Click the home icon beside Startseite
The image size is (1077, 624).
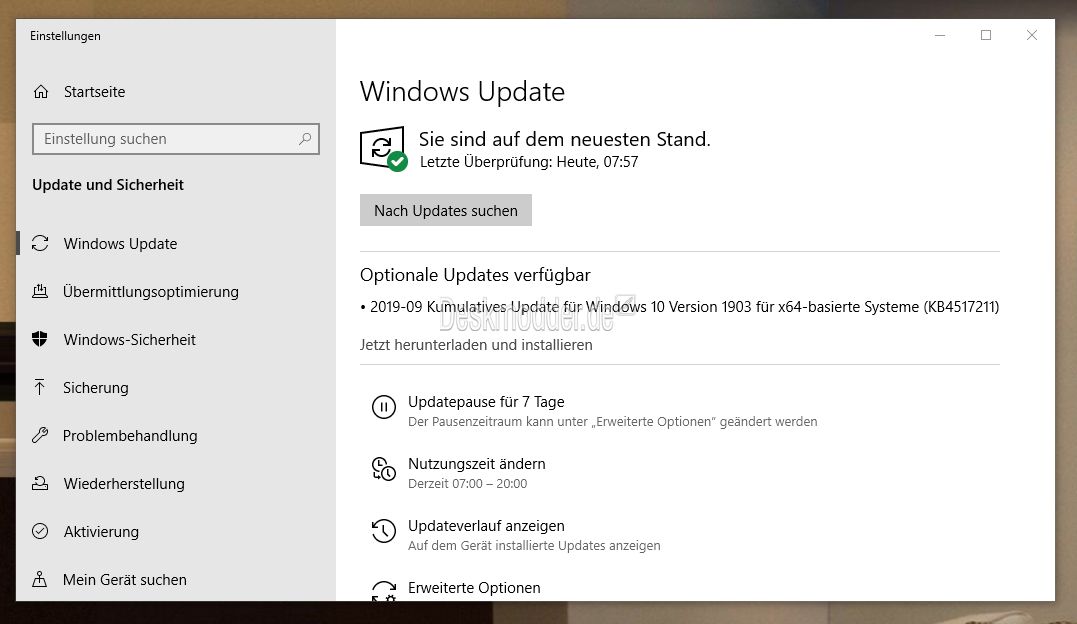(x=41, y=91)
